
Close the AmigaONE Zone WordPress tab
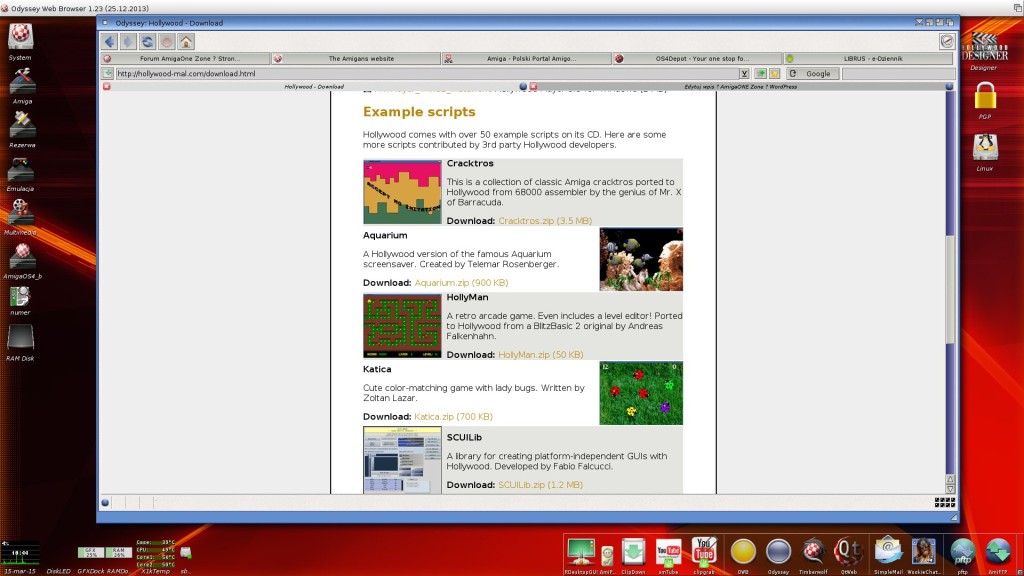[x=533, y=86]
